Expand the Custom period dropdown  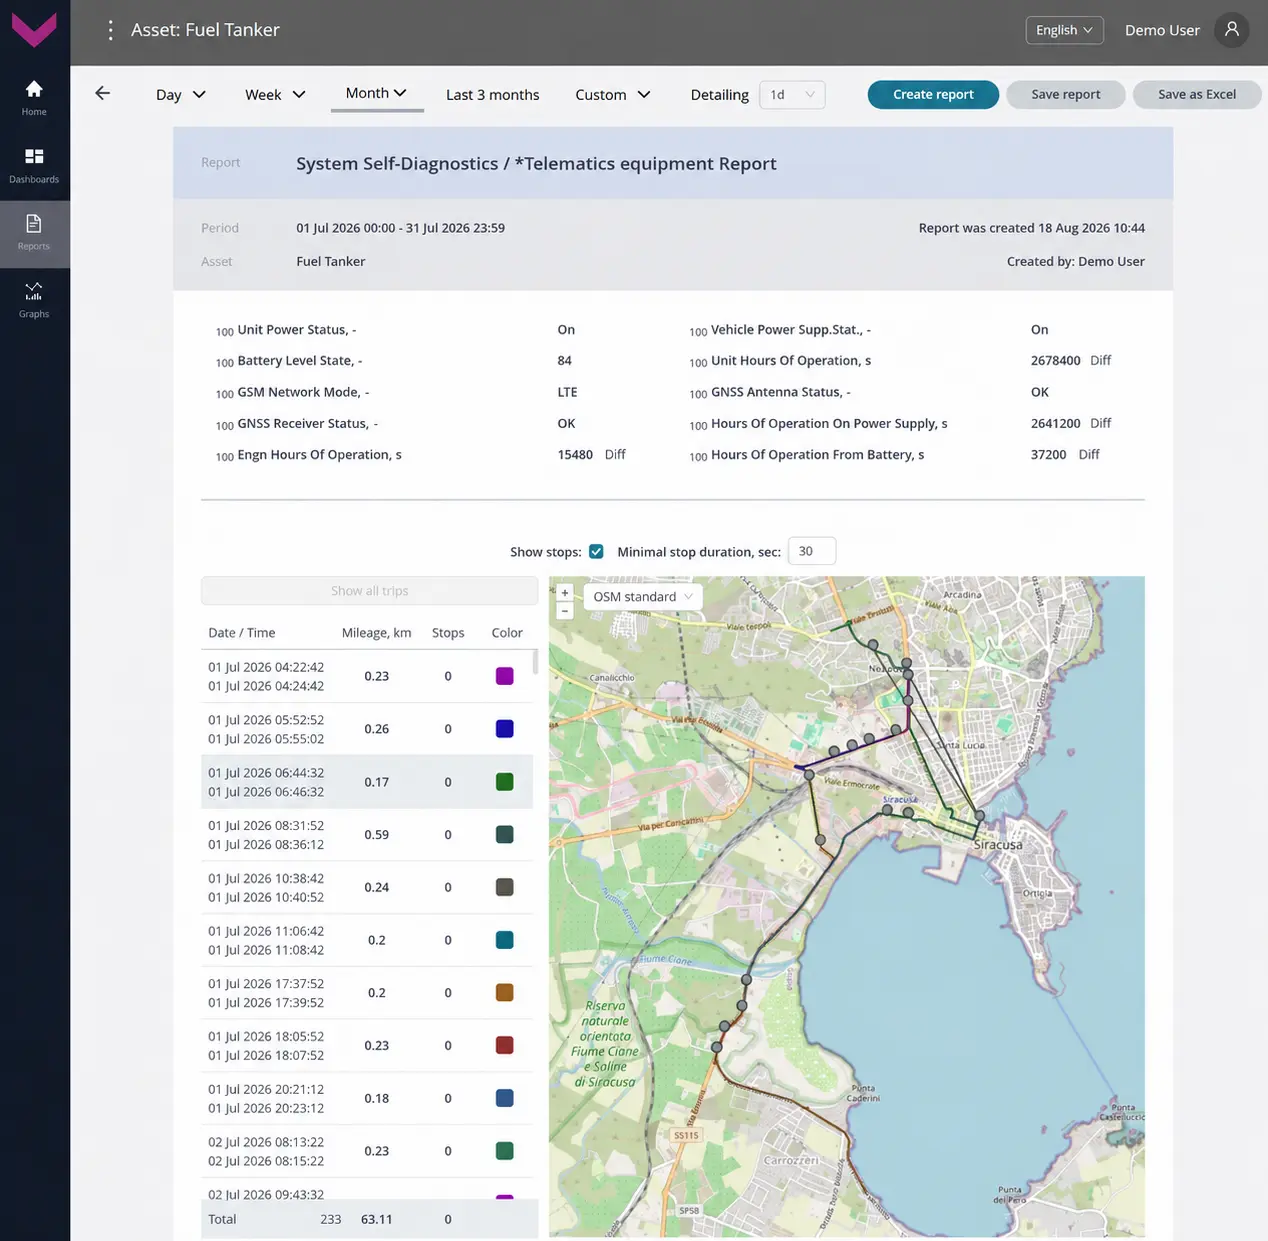[613, 94]
